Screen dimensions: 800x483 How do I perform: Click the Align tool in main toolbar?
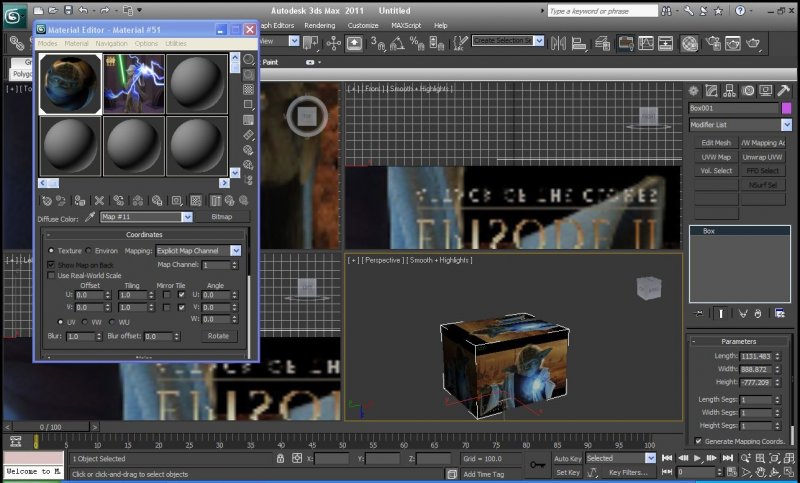point(579,43)
